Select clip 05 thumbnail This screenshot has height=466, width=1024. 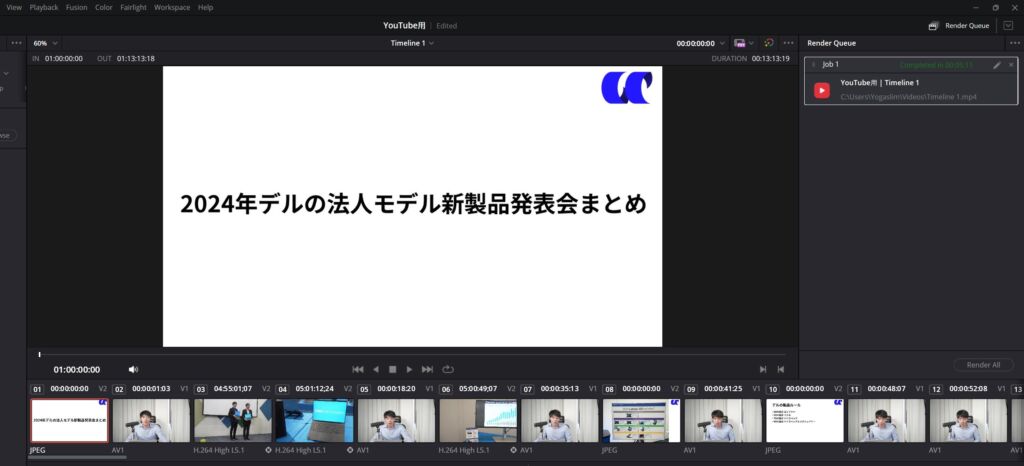click(x=396, y=420)
